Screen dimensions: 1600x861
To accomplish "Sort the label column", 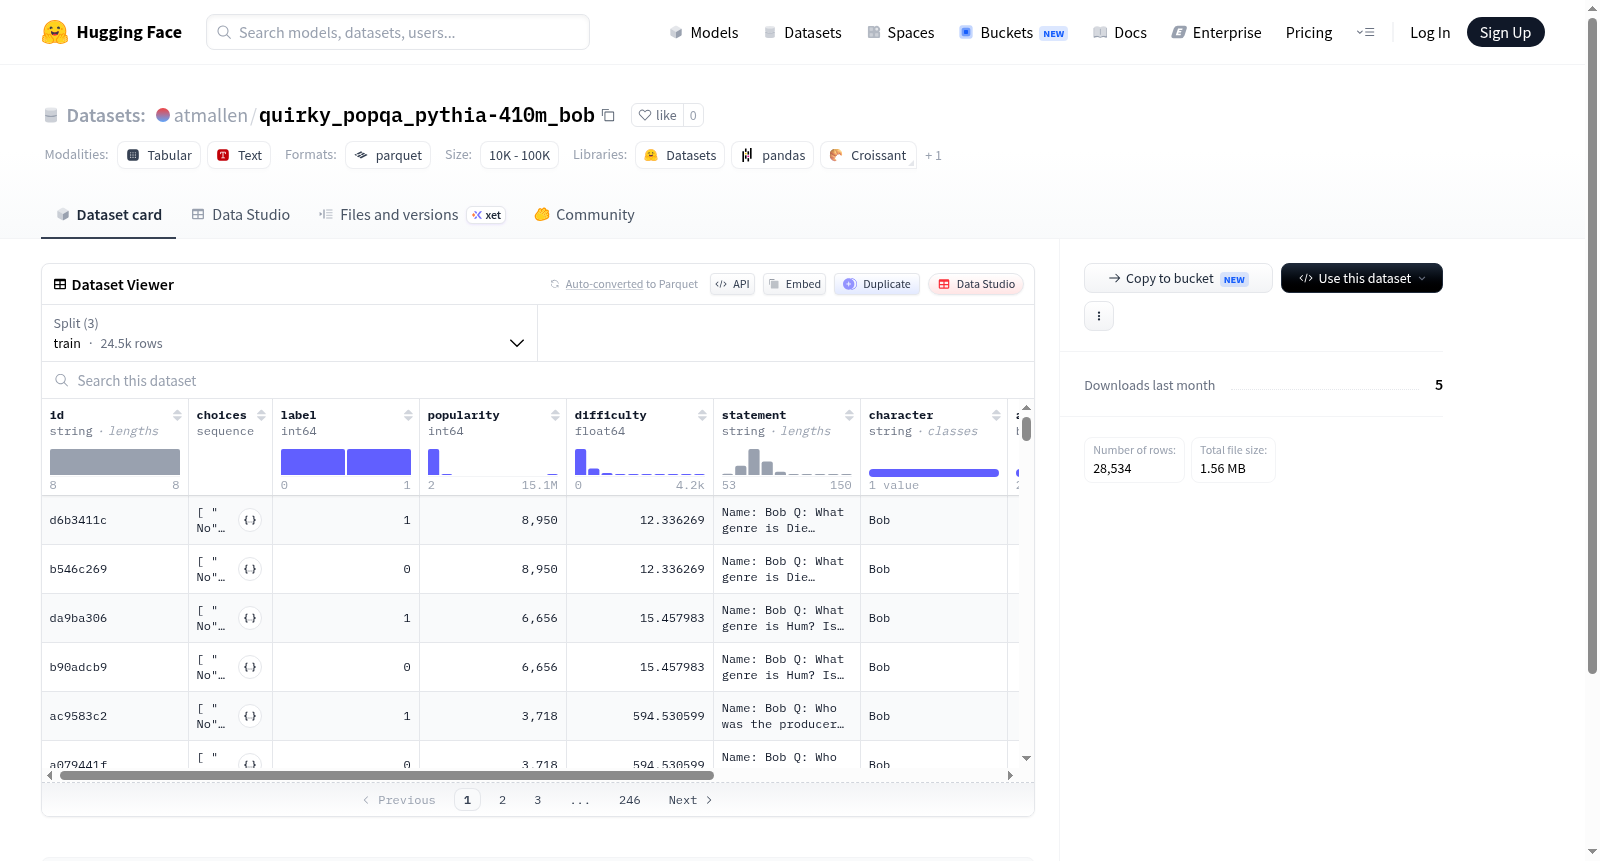I will coord(408,415).
